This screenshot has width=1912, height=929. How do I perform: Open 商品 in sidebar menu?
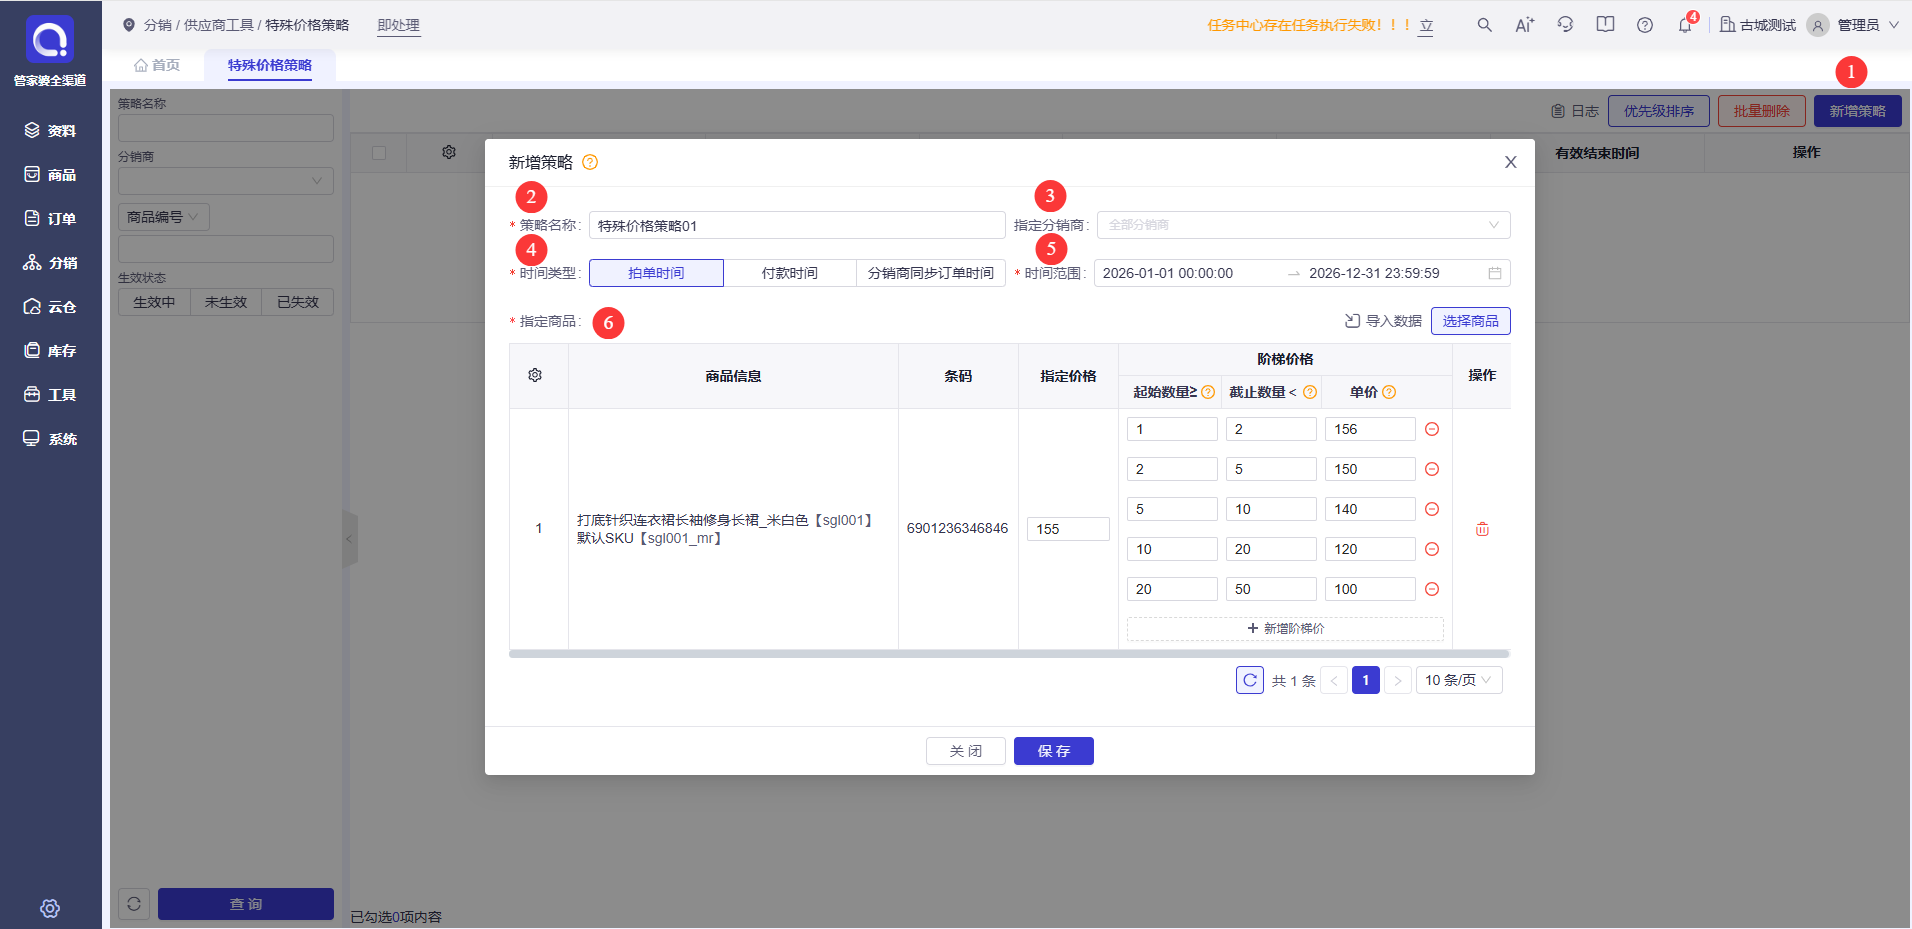coord(51,175)
